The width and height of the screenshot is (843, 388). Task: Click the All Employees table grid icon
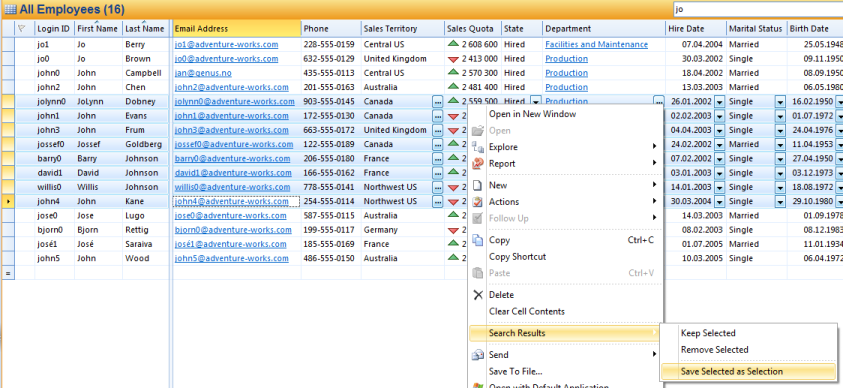click(x=10, y=10)
